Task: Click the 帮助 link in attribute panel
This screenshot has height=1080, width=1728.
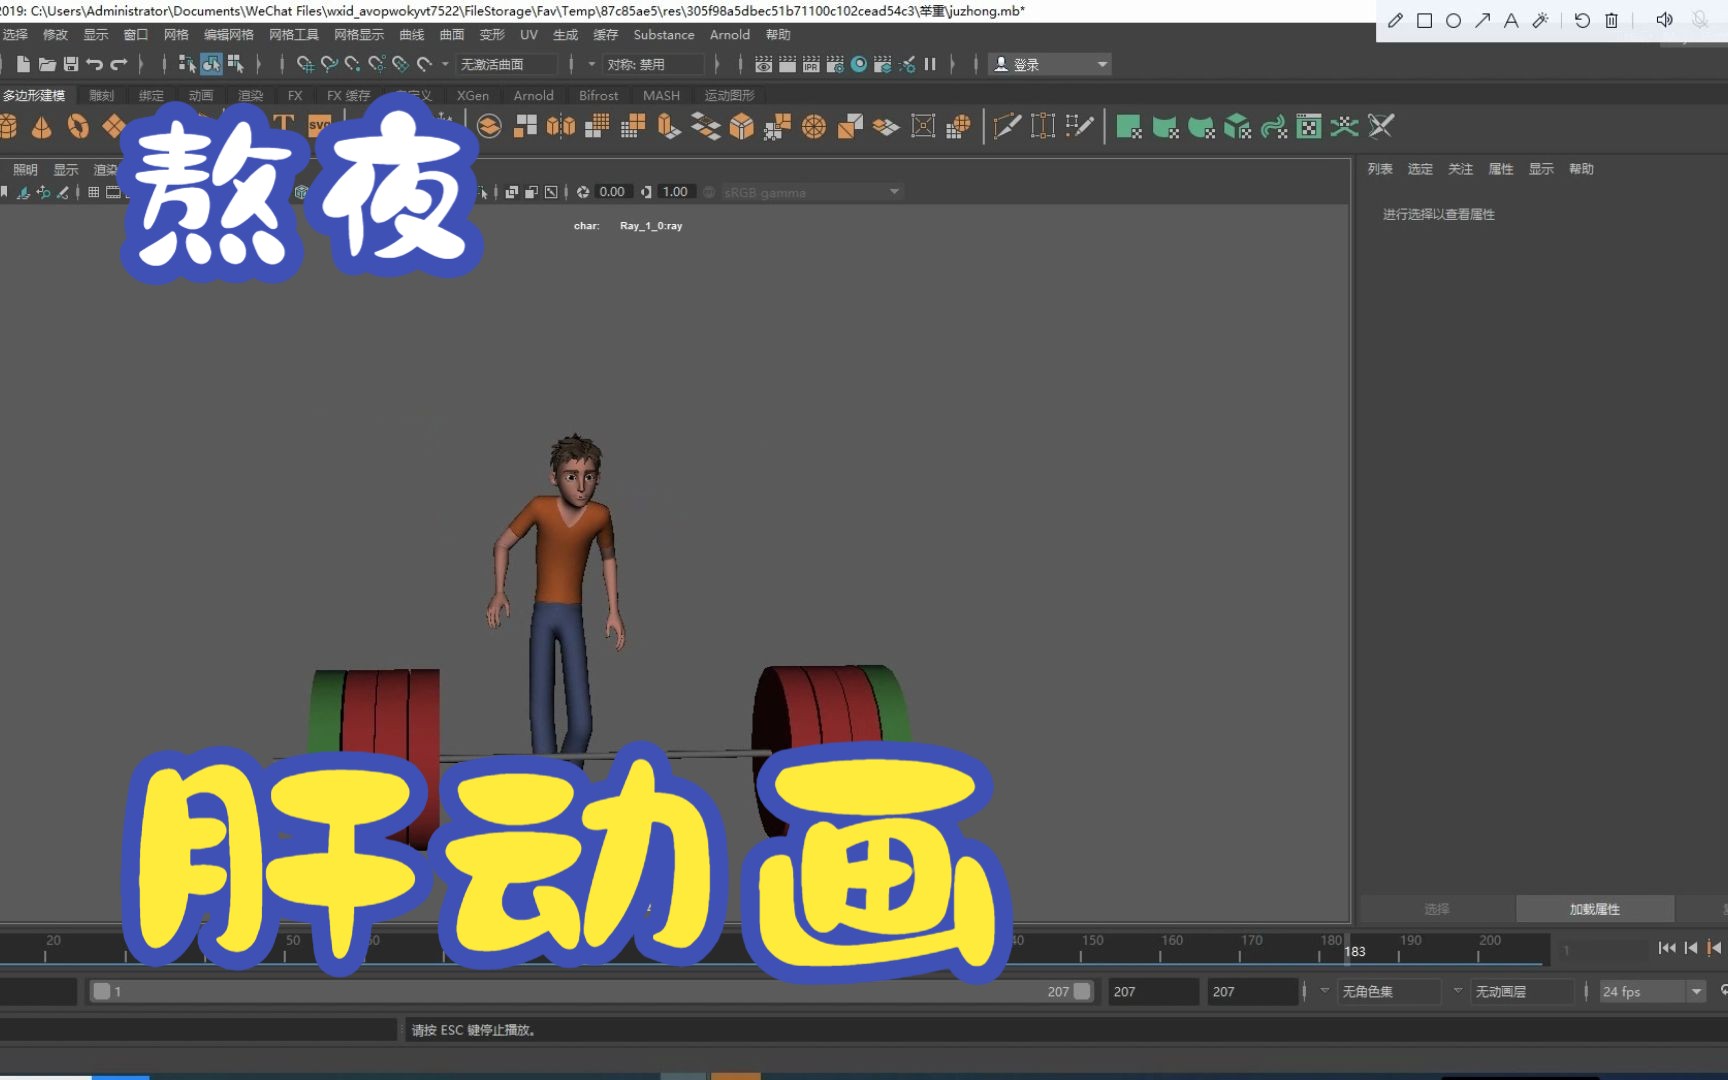Action: (1581, 169)
